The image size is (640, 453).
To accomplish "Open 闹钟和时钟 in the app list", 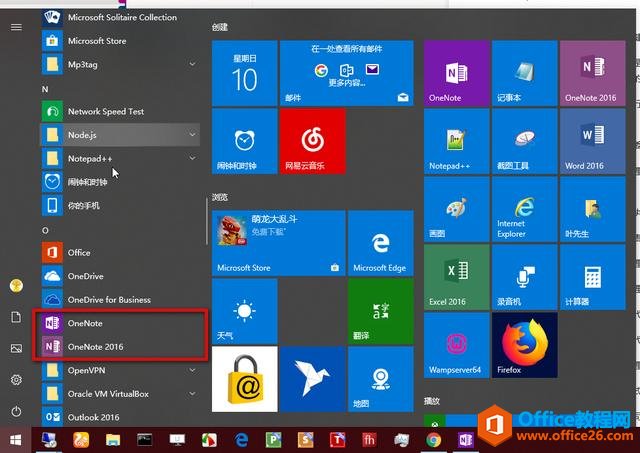I will 121,182.
